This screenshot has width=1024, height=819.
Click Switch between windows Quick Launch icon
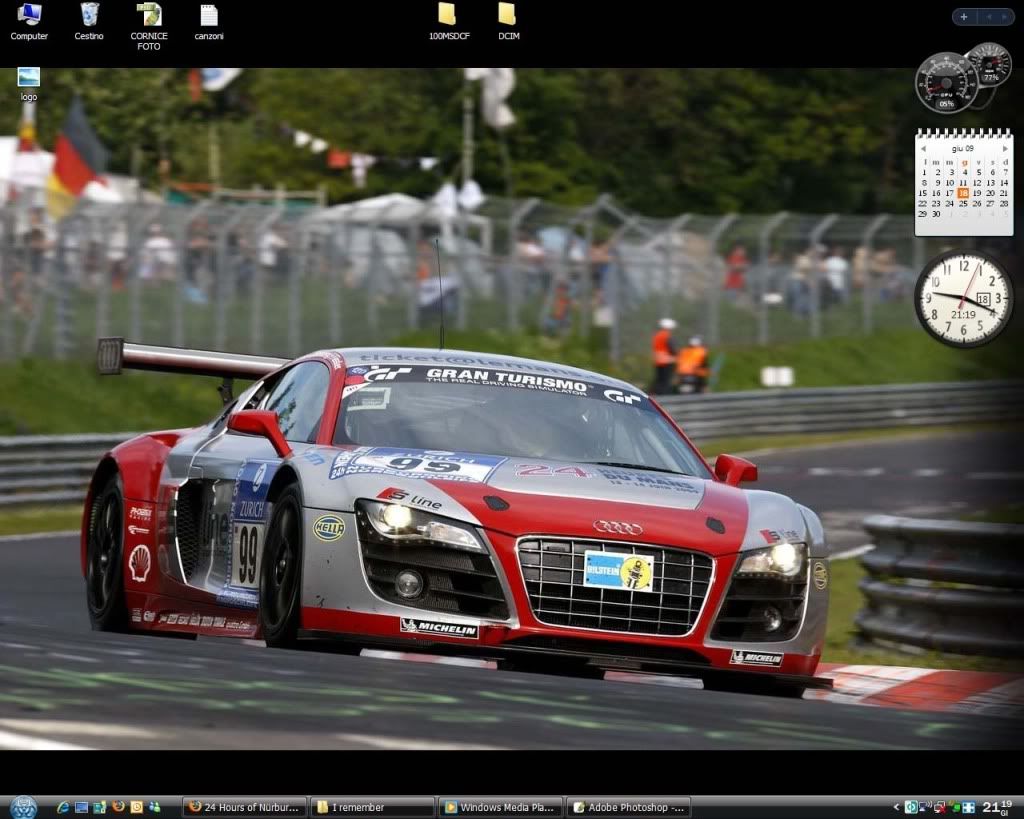99,807
